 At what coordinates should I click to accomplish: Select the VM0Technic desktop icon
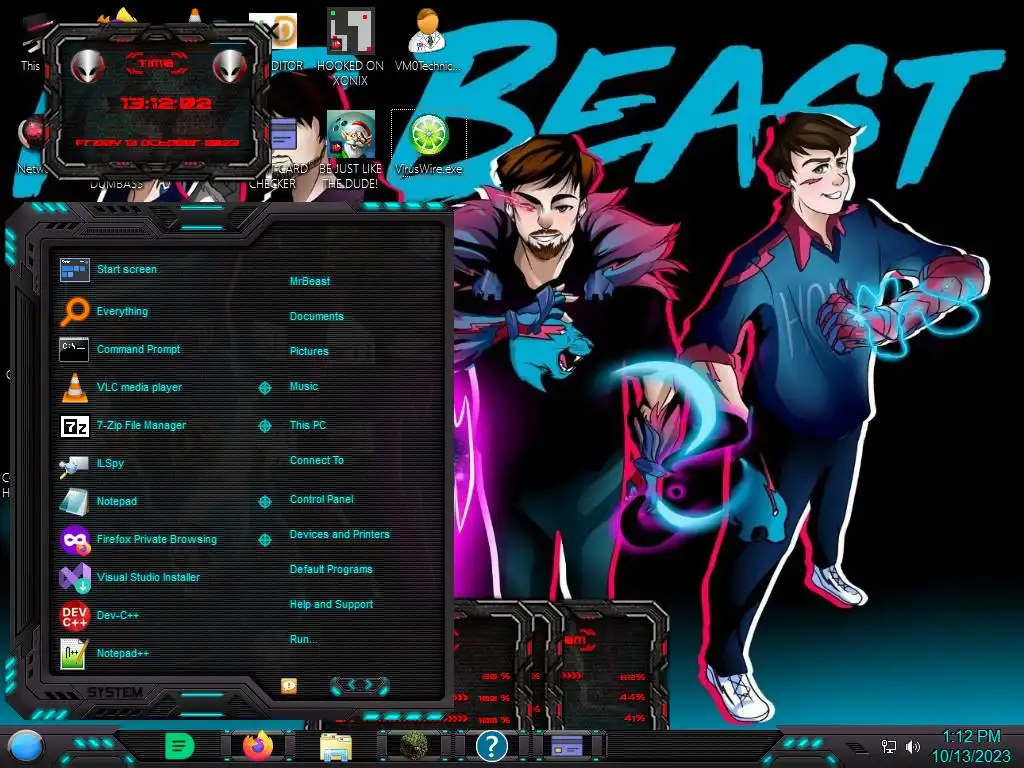point(427,40)
